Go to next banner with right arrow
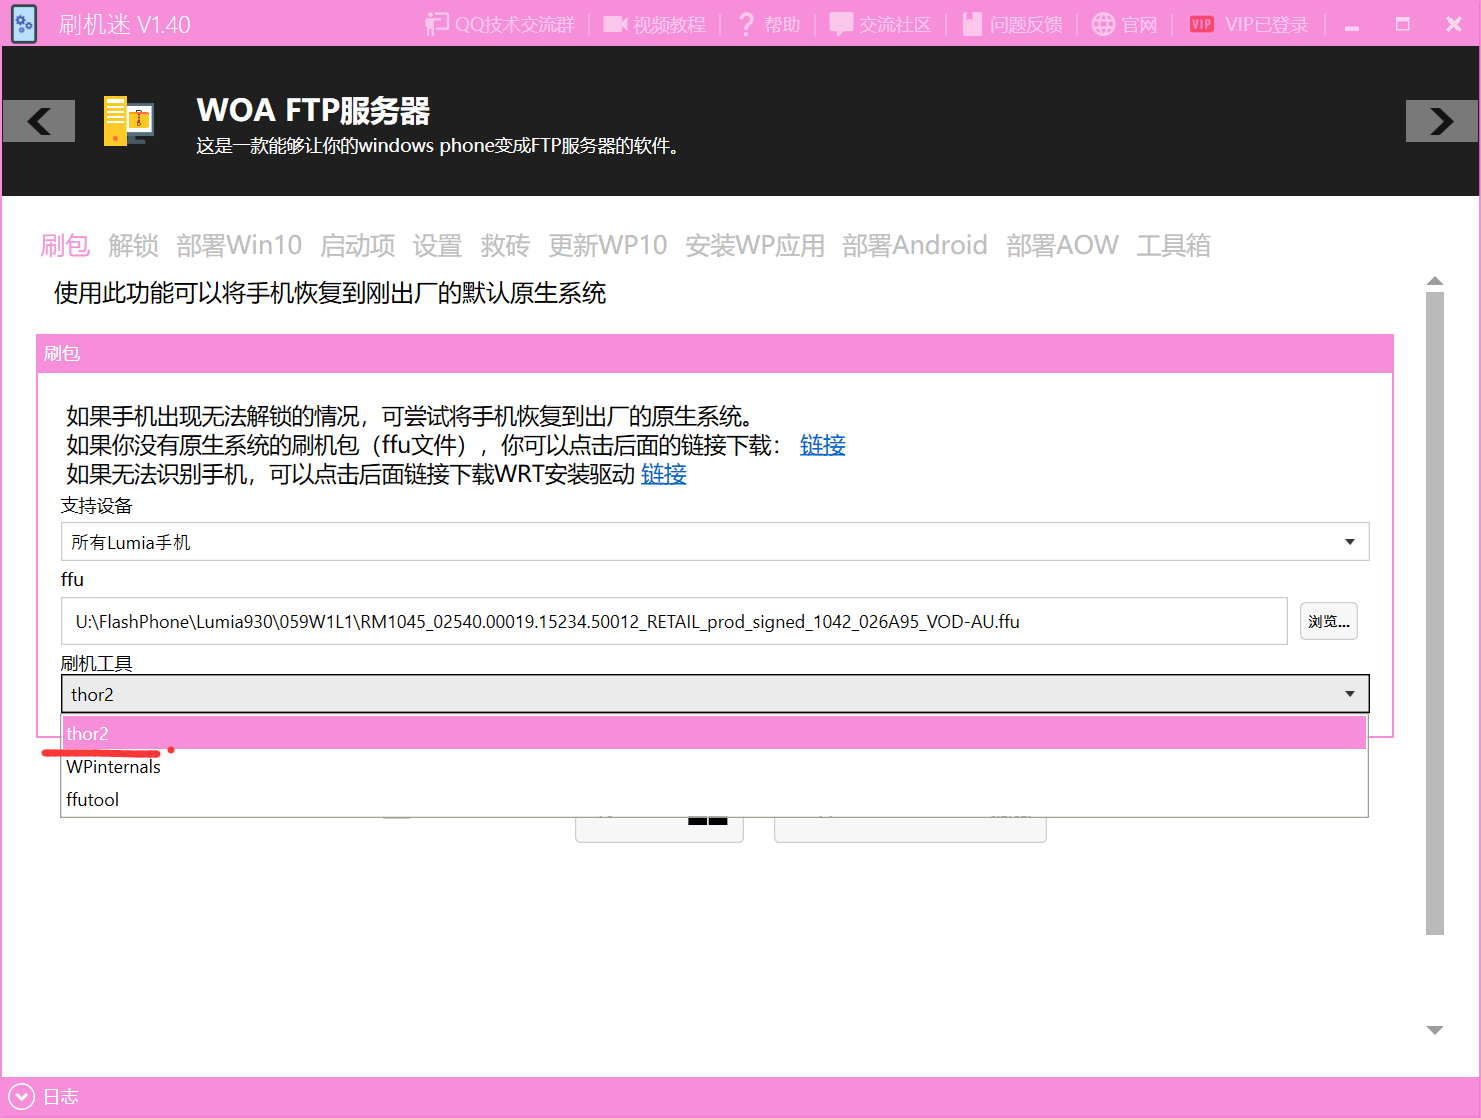The height and width of the screenshot is (1118, 1481). coord(1441,121)
